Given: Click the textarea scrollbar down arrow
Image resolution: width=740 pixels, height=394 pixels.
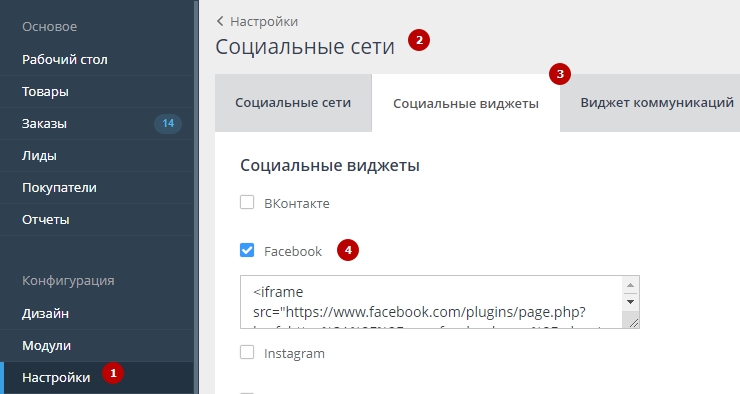Looking at the screenshot, I should pos(631,302).
